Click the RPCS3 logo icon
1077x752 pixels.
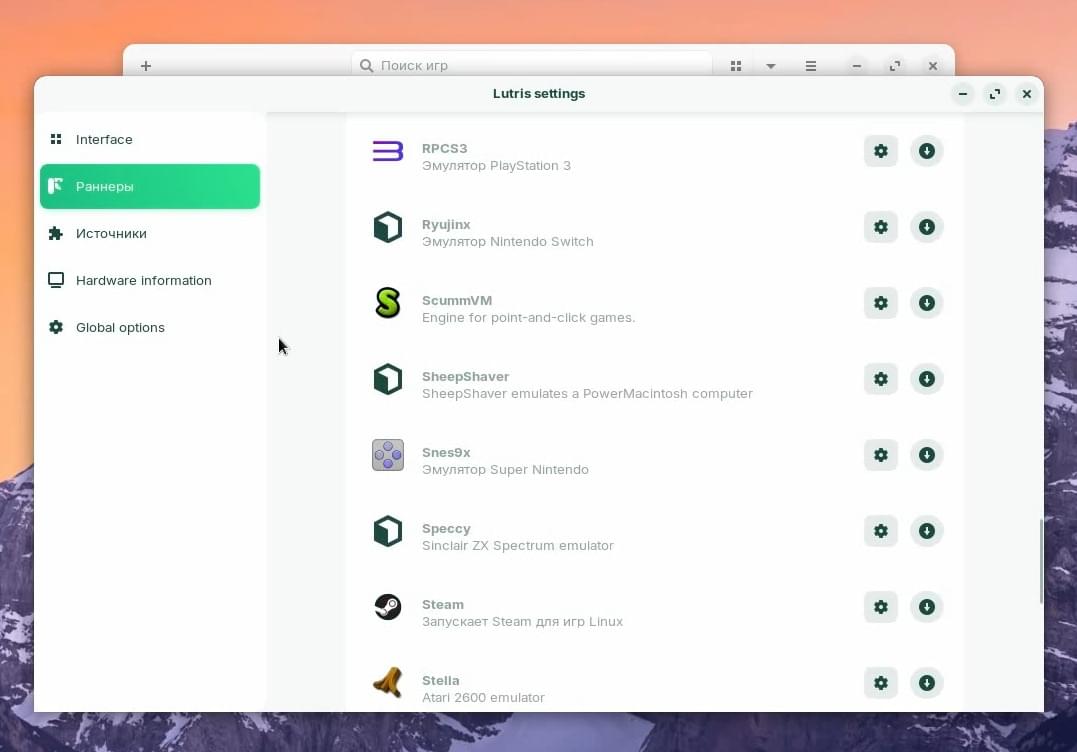[387, 151]
